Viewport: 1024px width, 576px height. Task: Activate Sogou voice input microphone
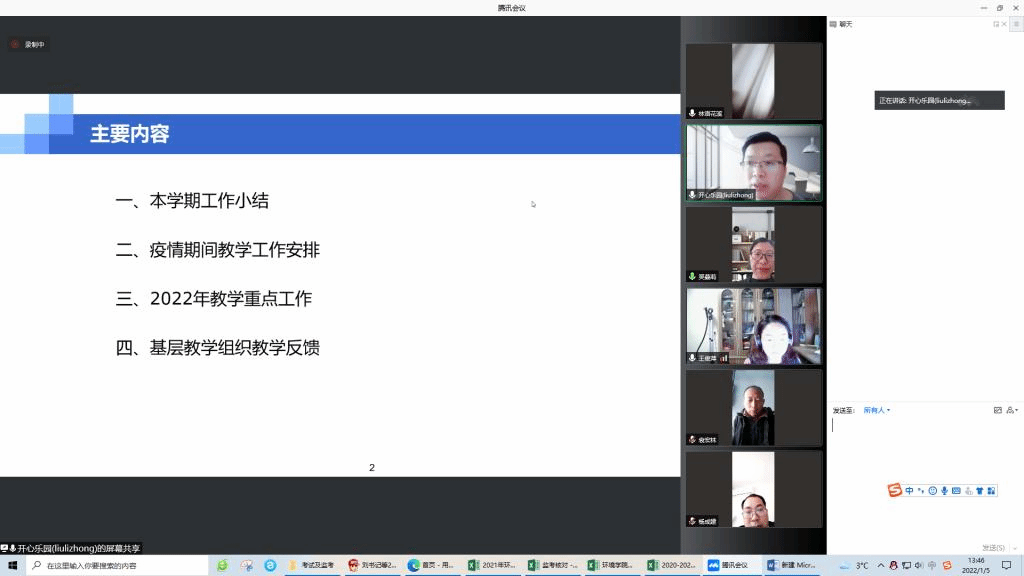tap(944, 490)
